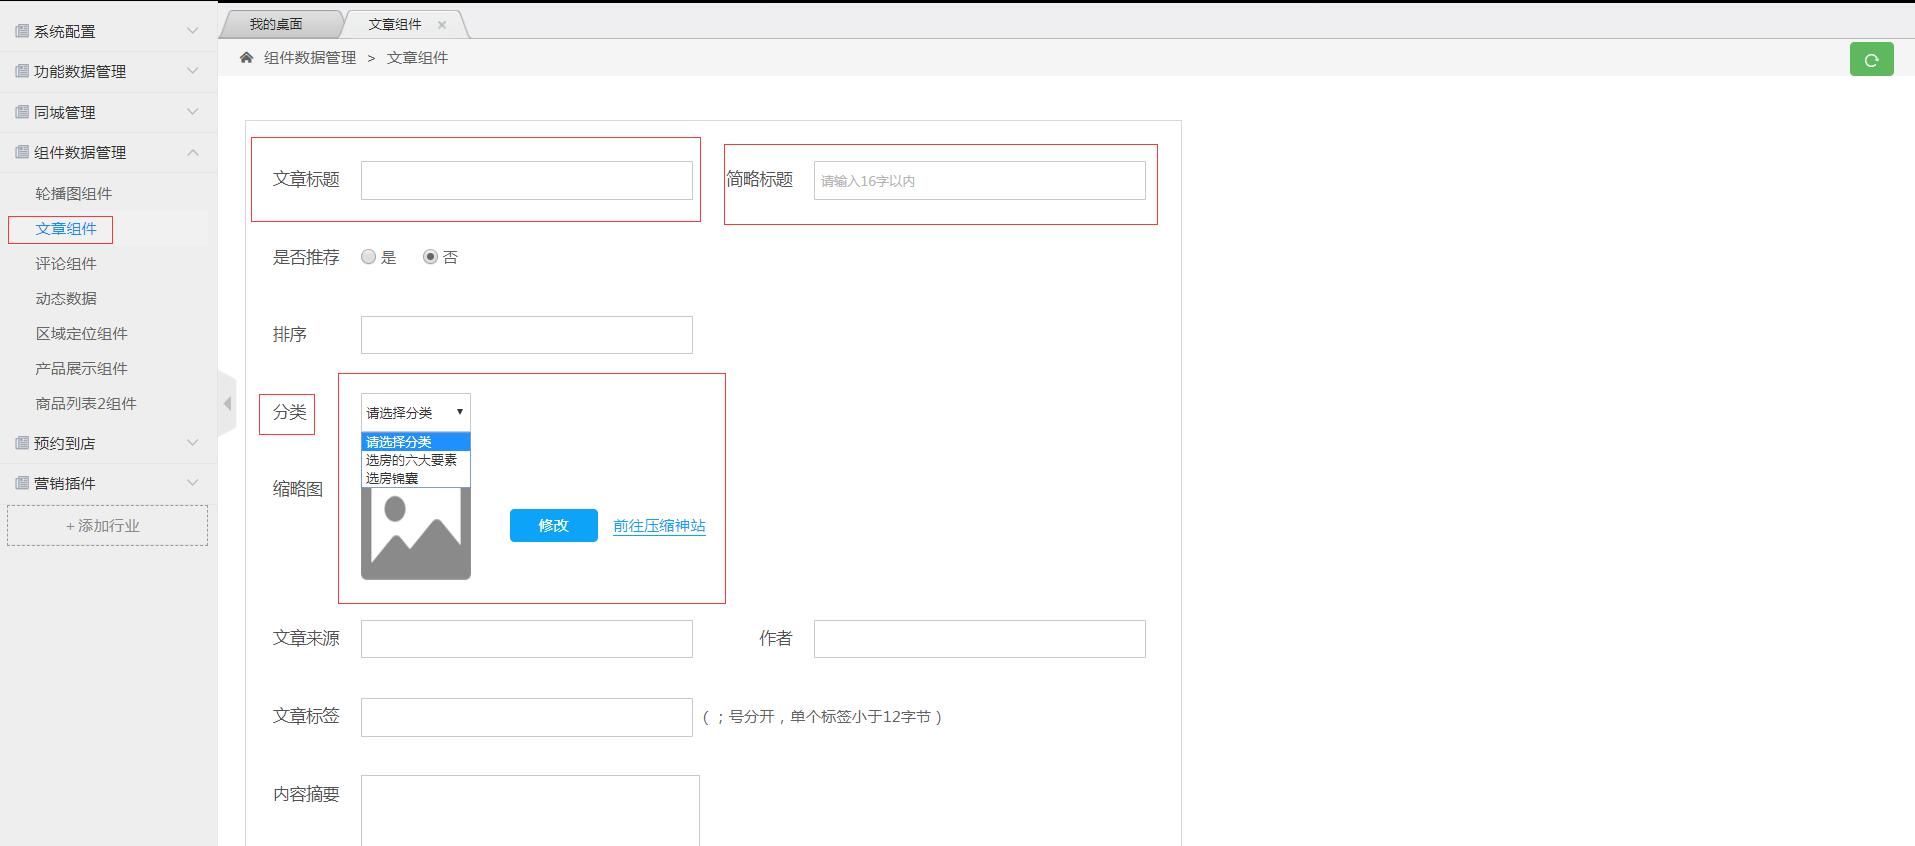Focus the 排序 input field
Screen dimensions: 1915x846
point(526,335)
